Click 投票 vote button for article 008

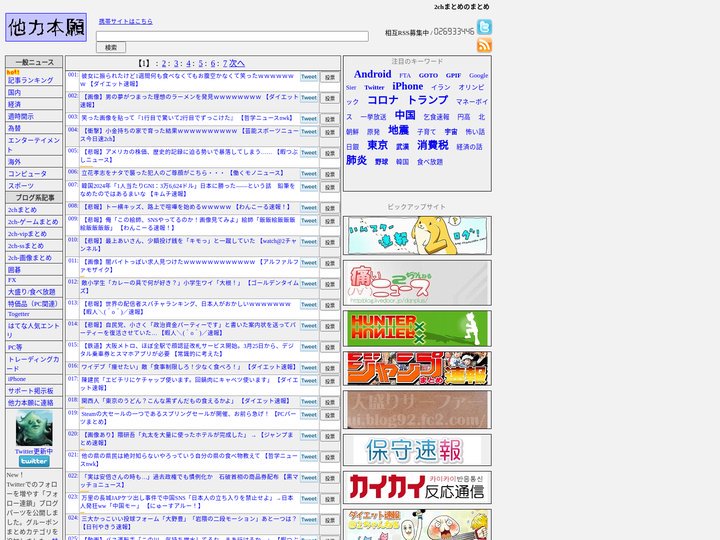pyautogui.click(x=330, y=208)
